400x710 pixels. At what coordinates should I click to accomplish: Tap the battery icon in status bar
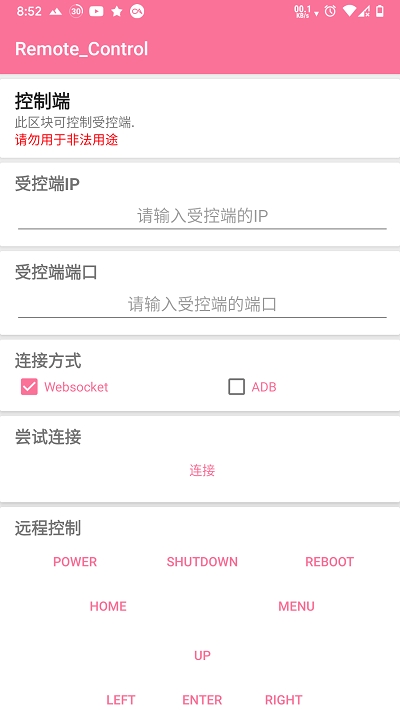pos(380,11)
